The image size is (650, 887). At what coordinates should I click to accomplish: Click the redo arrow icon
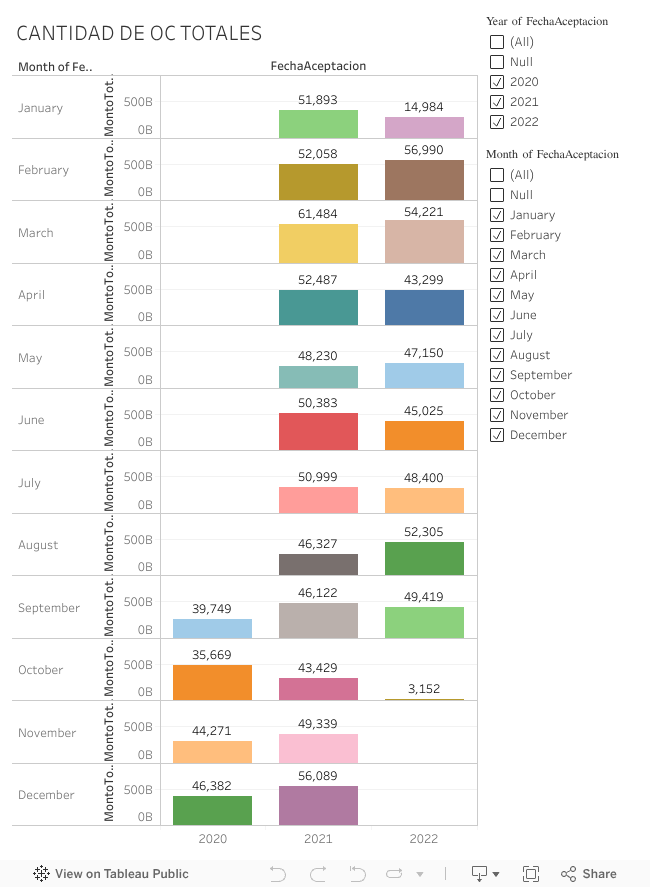(318, 873)
